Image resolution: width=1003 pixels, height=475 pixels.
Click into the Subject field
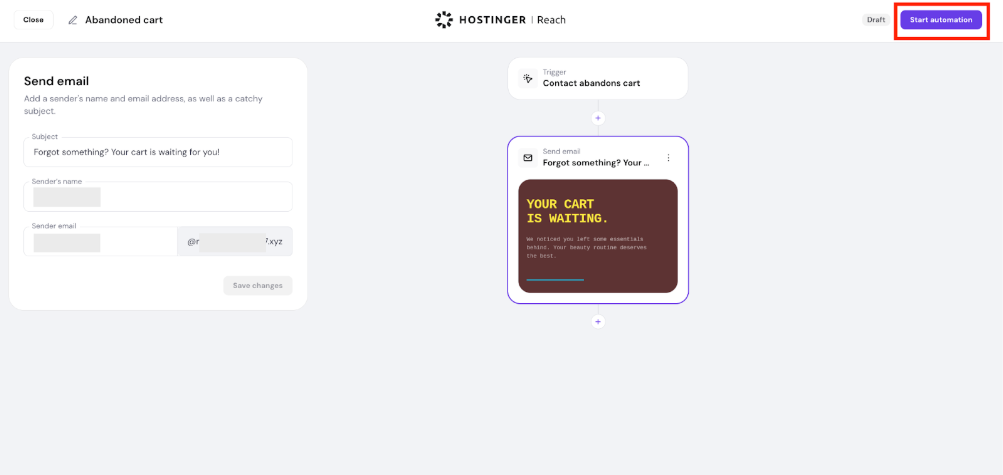pos(158,152)
